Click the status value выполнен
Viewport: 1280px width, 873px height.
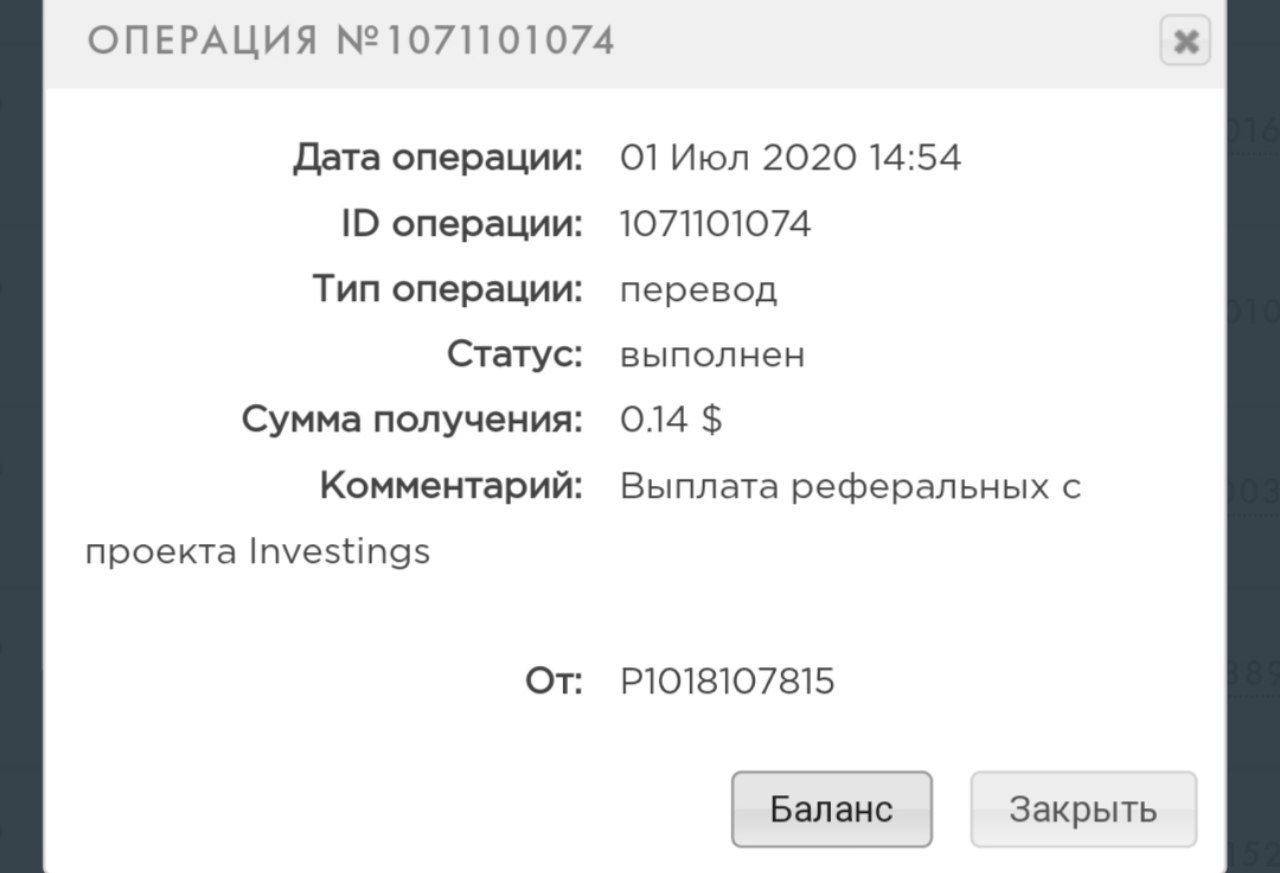tap(712, 355)
